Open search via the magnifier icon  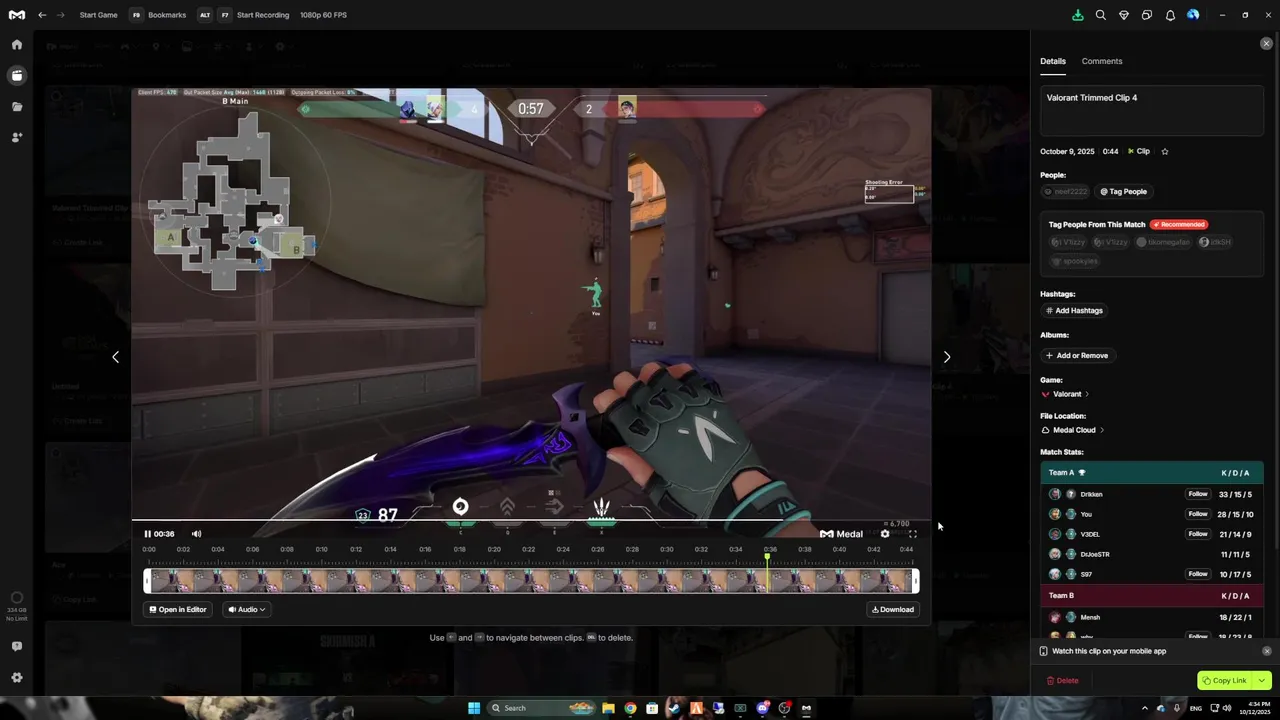click(x=1100, y=15)
